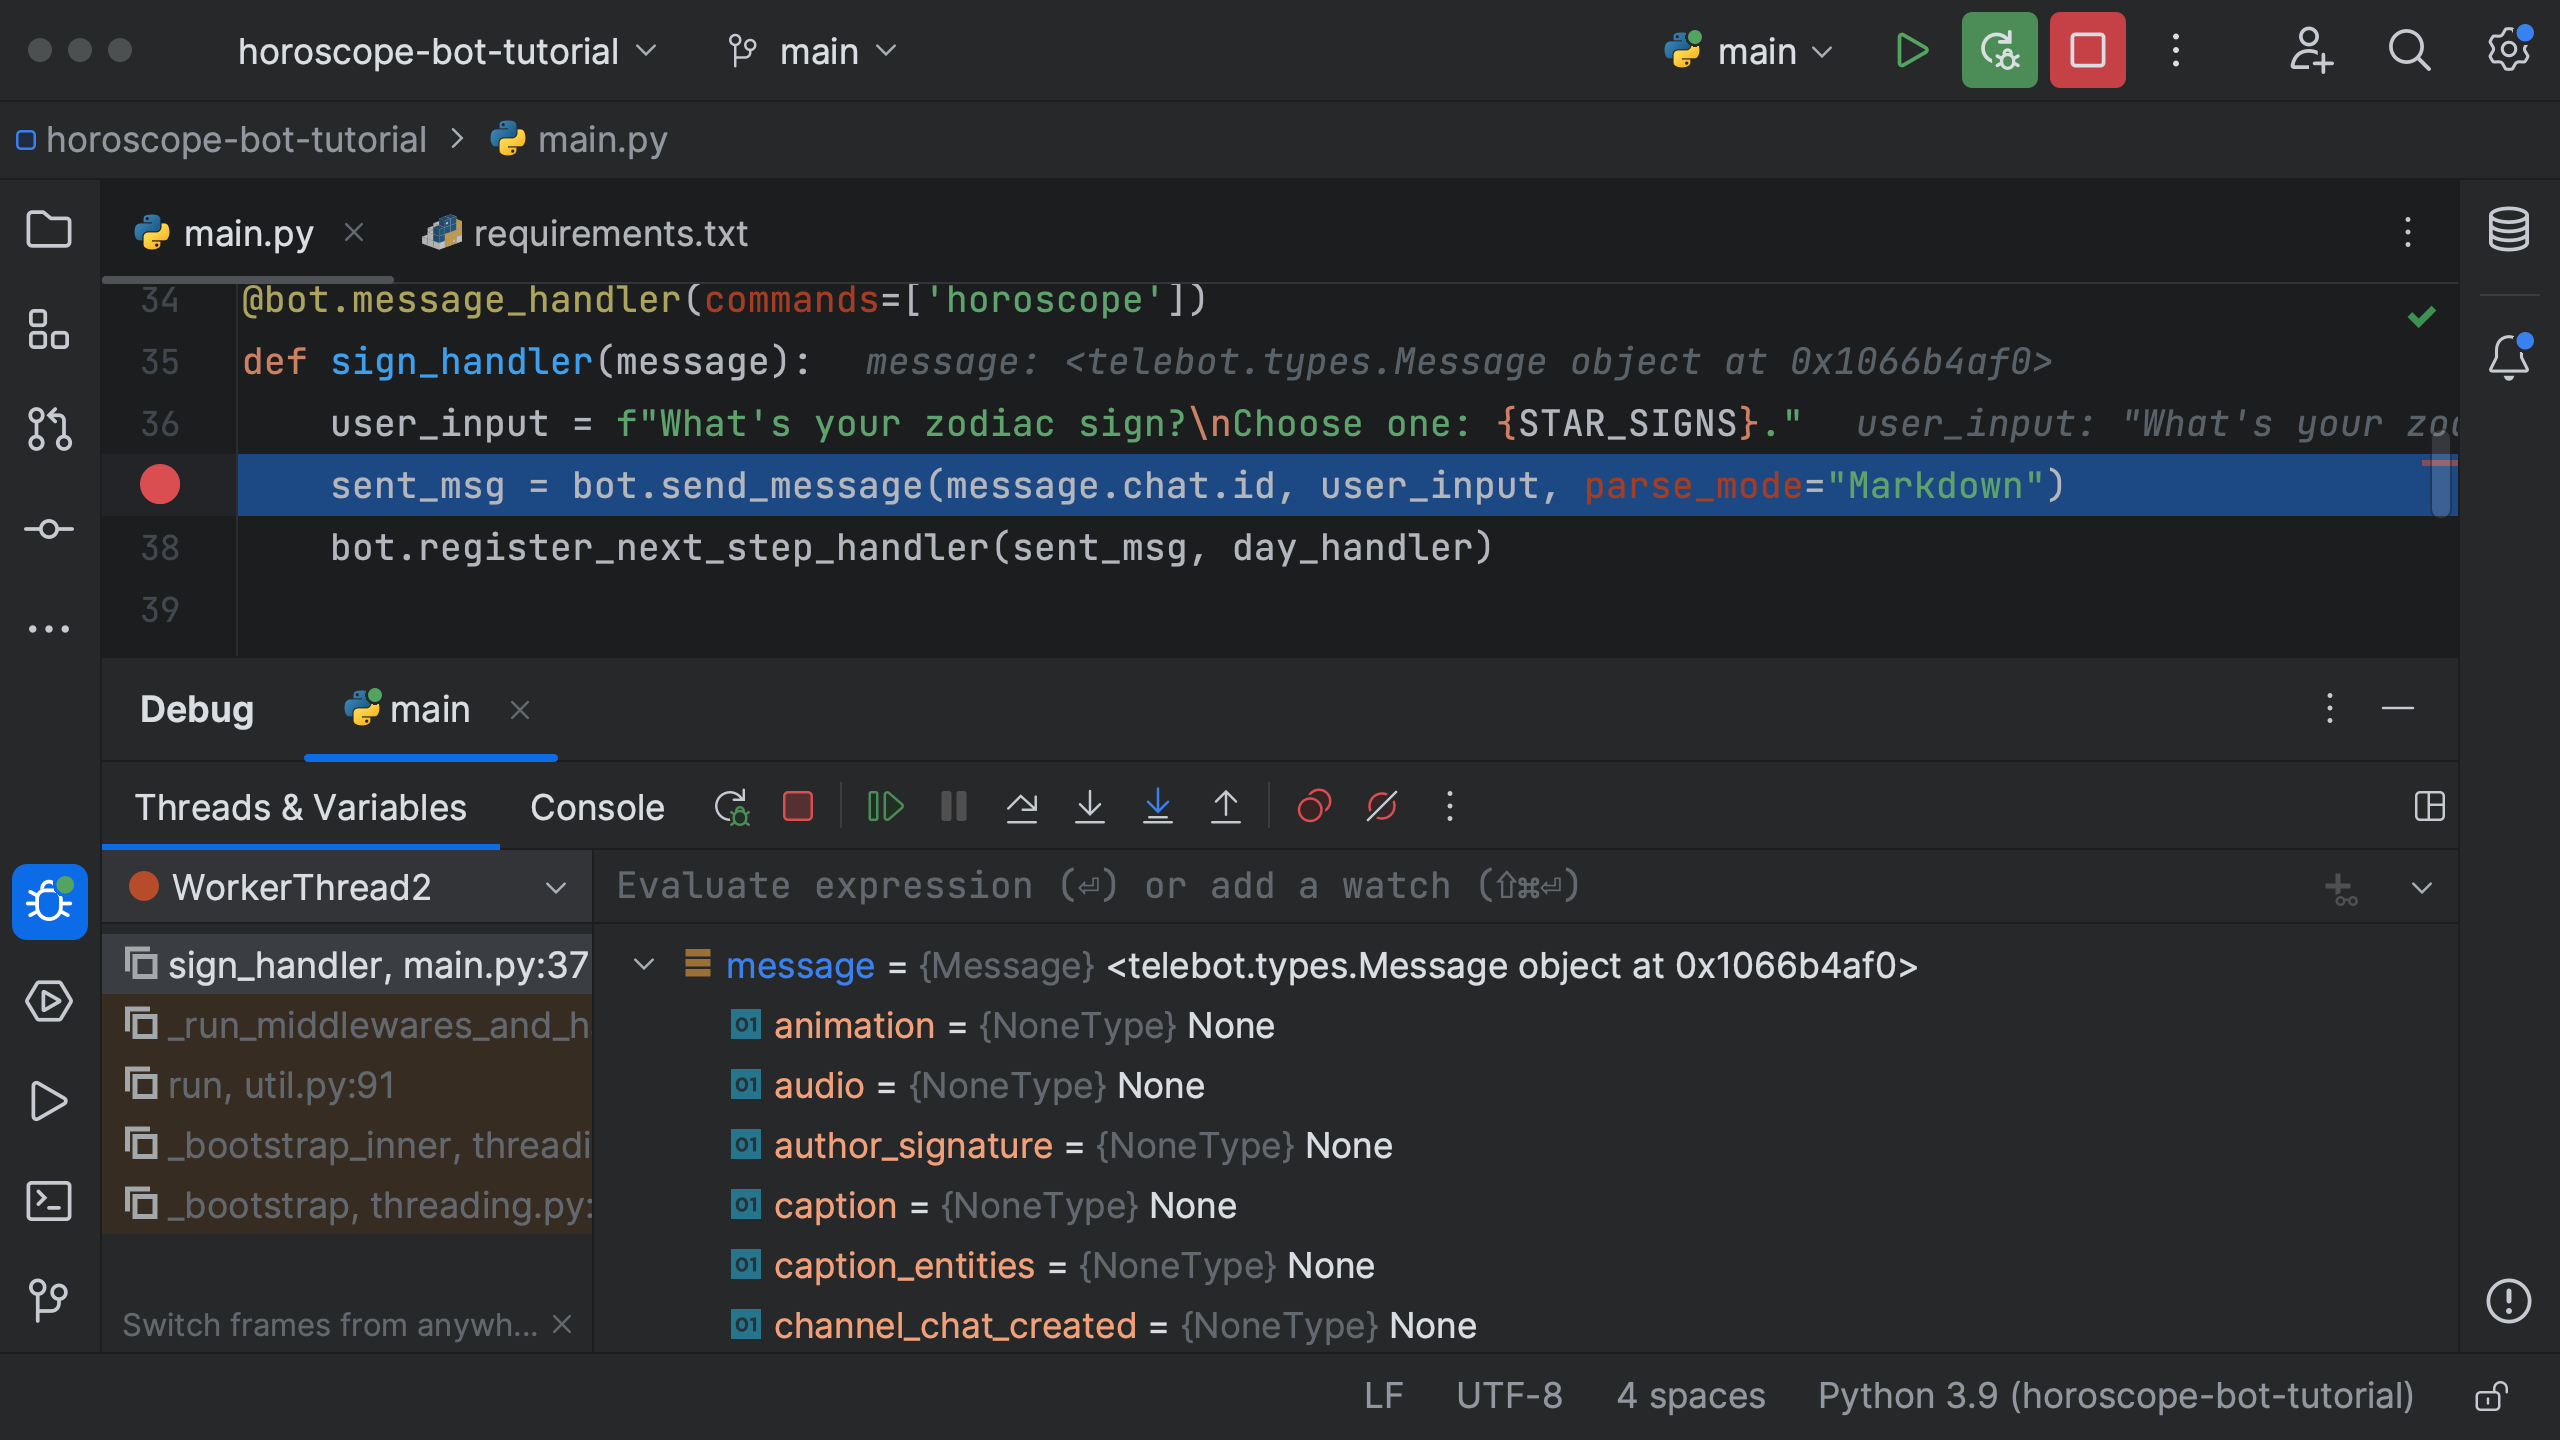Mute all breakpoints

1381,807
